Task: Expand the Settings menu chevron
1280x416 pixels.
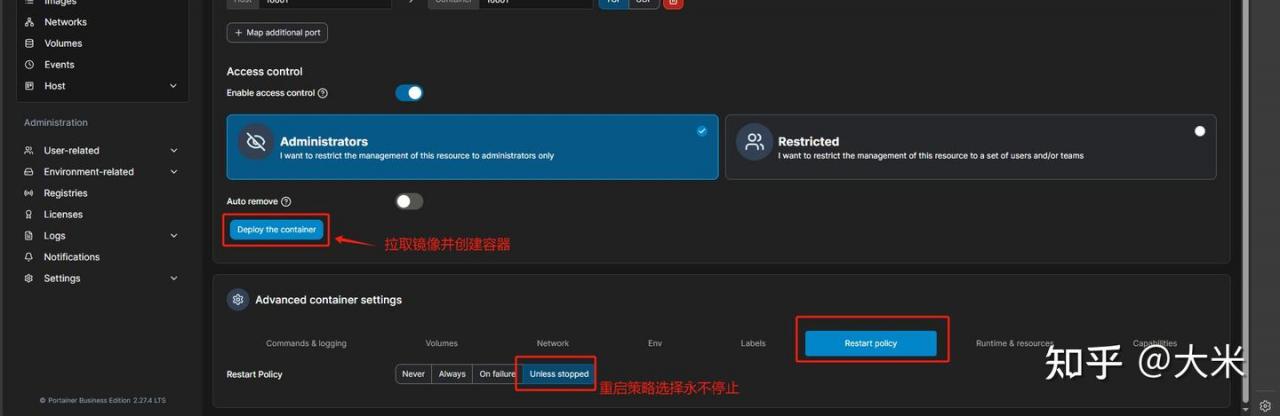Action: (x=173, y=278)
